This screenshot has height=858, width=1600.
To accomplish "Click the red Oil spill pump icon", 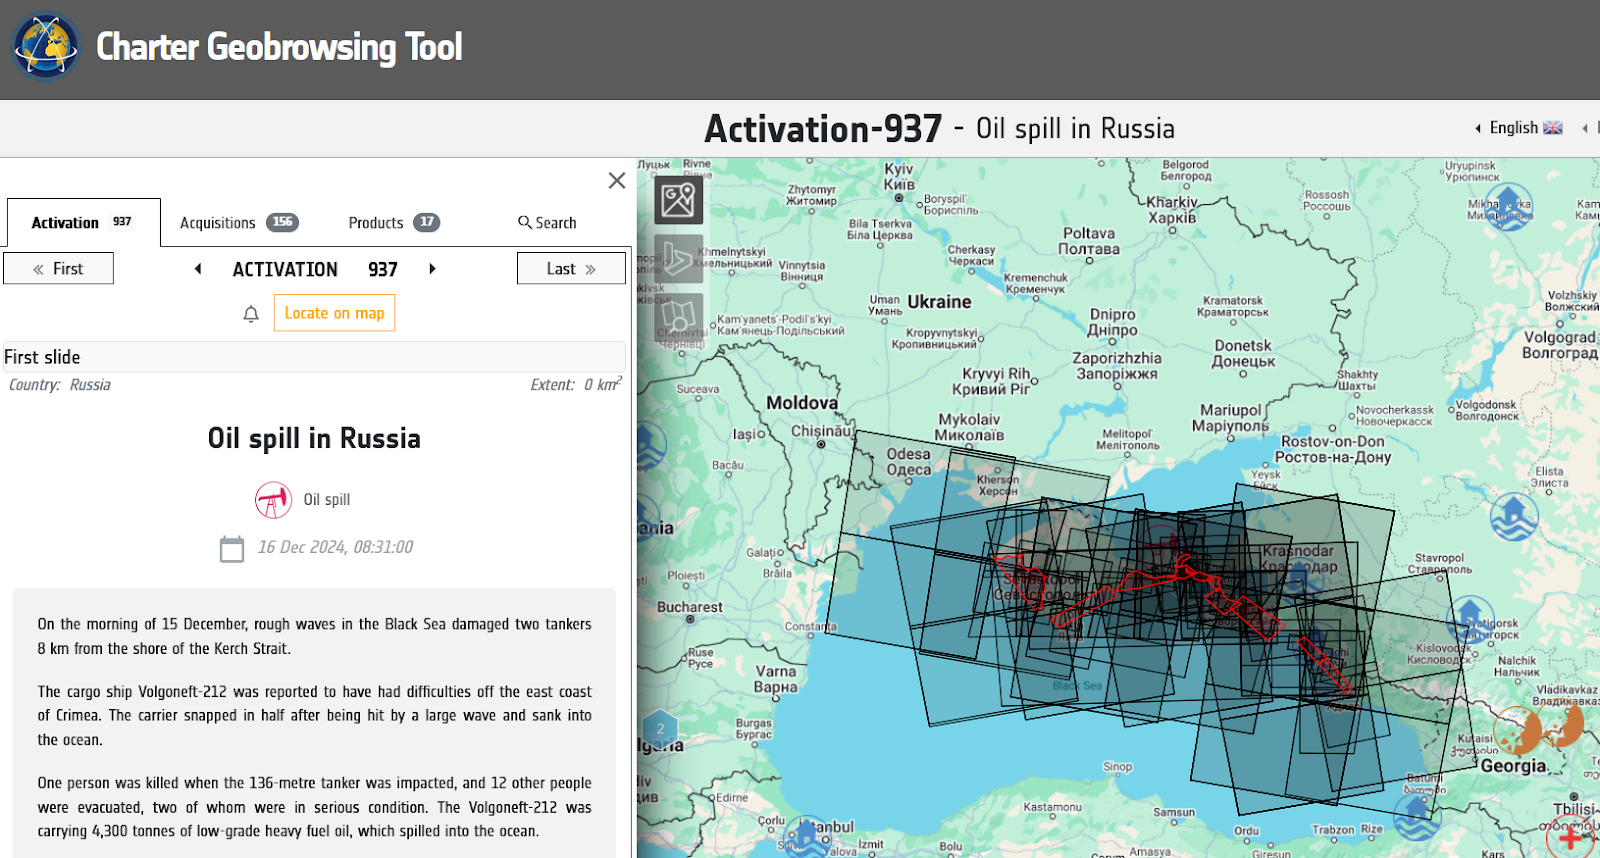I will click(273, 500).
